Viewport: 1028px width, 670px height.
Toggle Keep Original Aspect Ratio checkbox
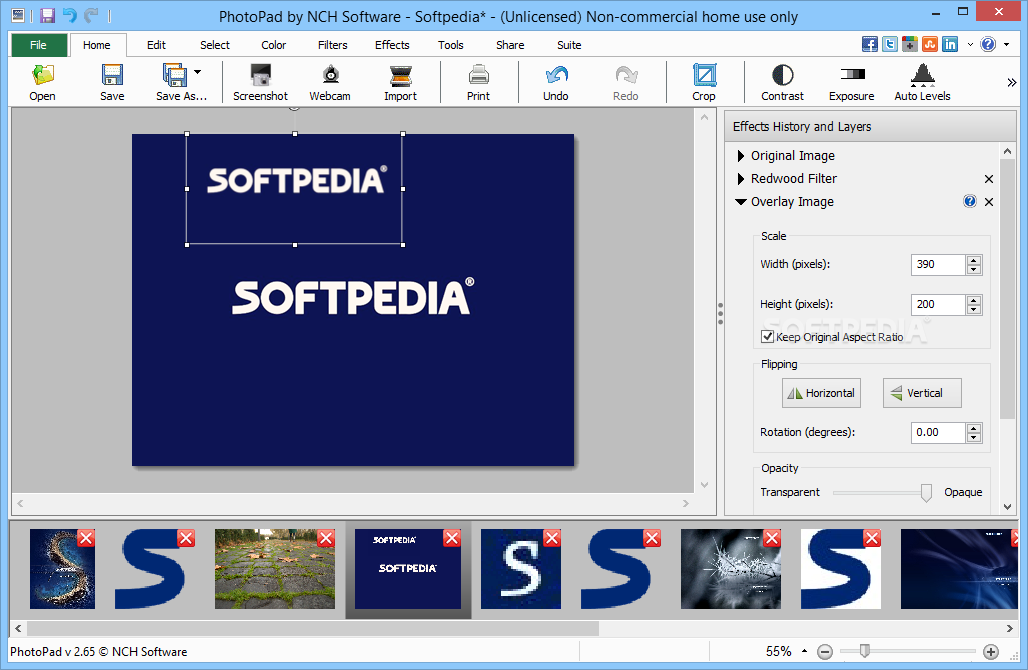(x=767, y=336)
